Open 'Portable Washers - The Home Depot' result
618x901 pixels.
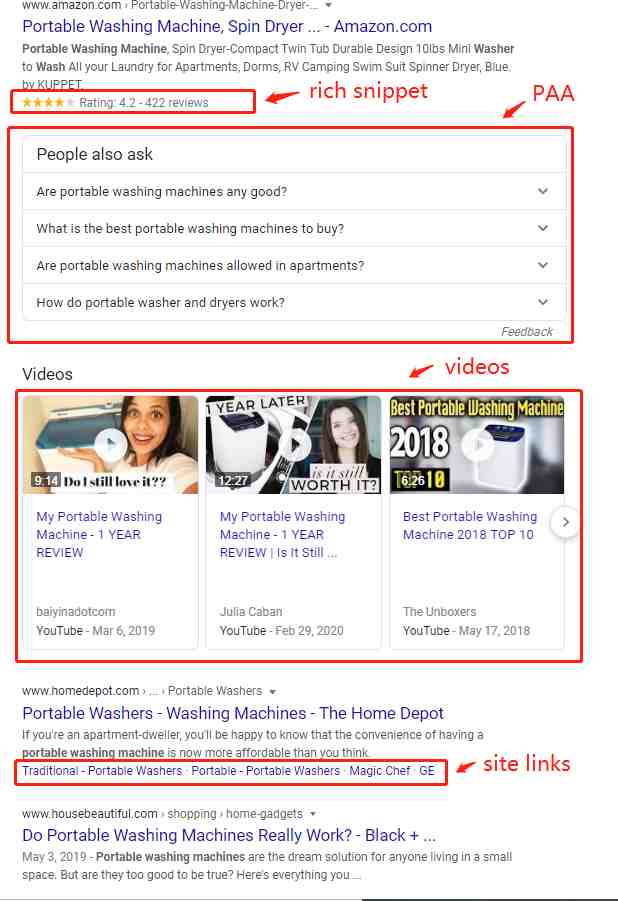click(x=233, y=713)
